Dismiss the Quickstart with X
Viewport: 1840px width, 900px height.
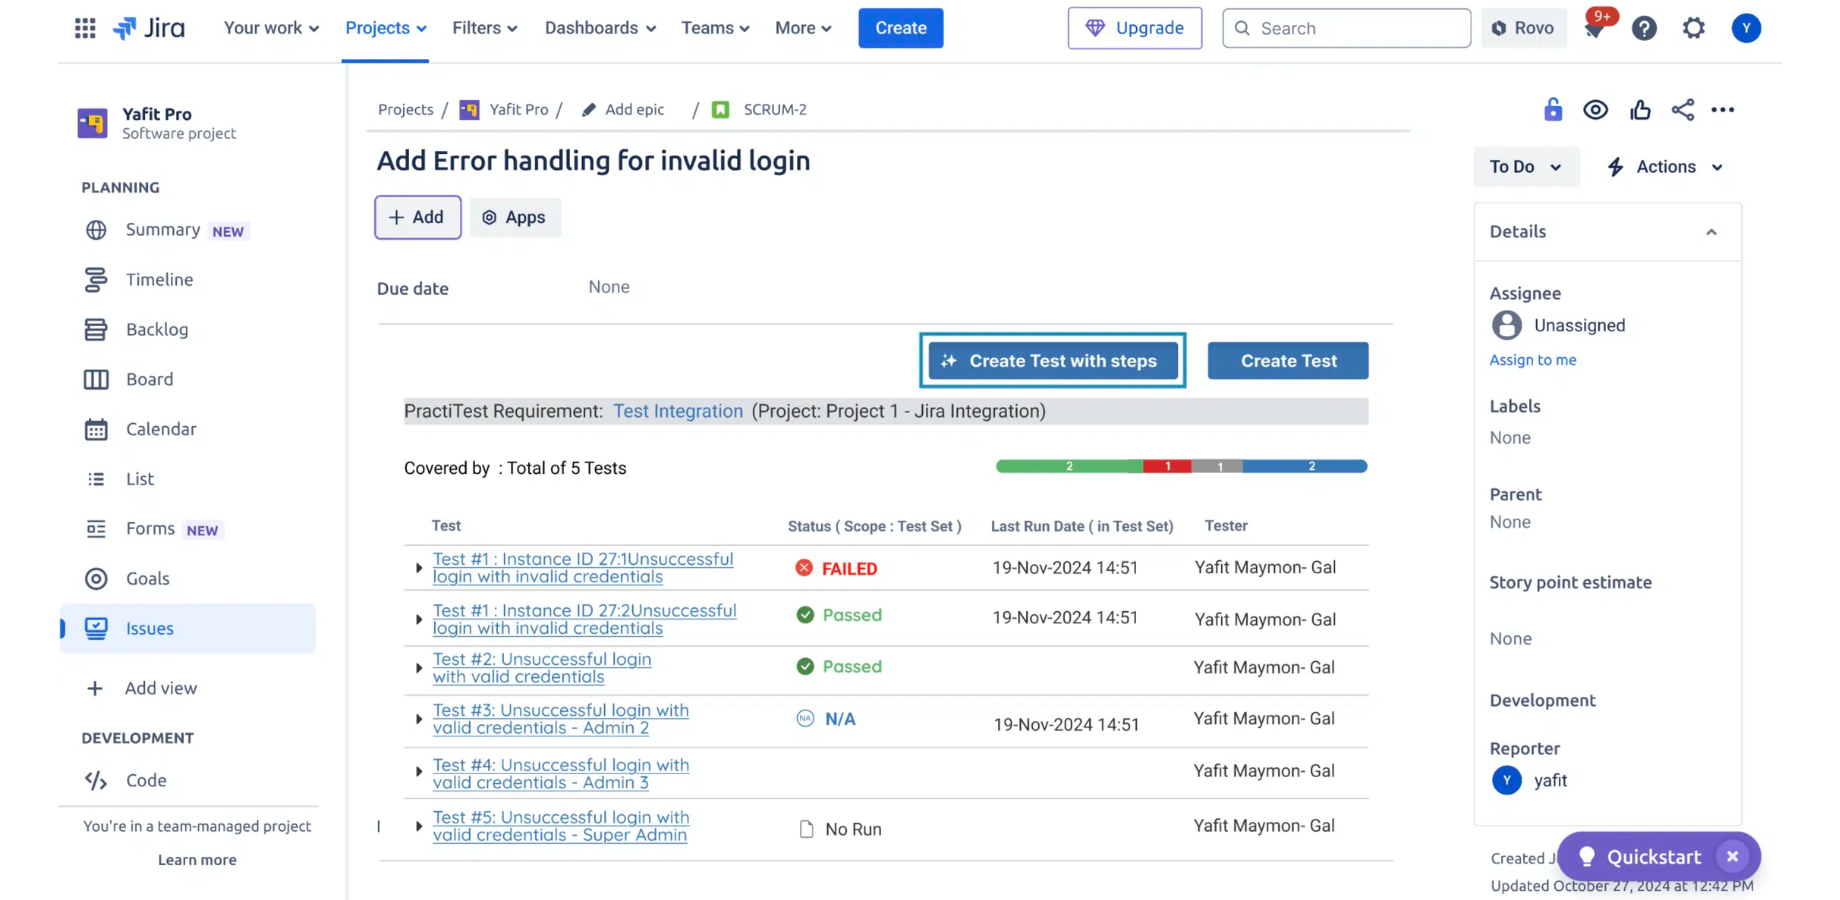pyautogui.click(x=1732, y=857)
